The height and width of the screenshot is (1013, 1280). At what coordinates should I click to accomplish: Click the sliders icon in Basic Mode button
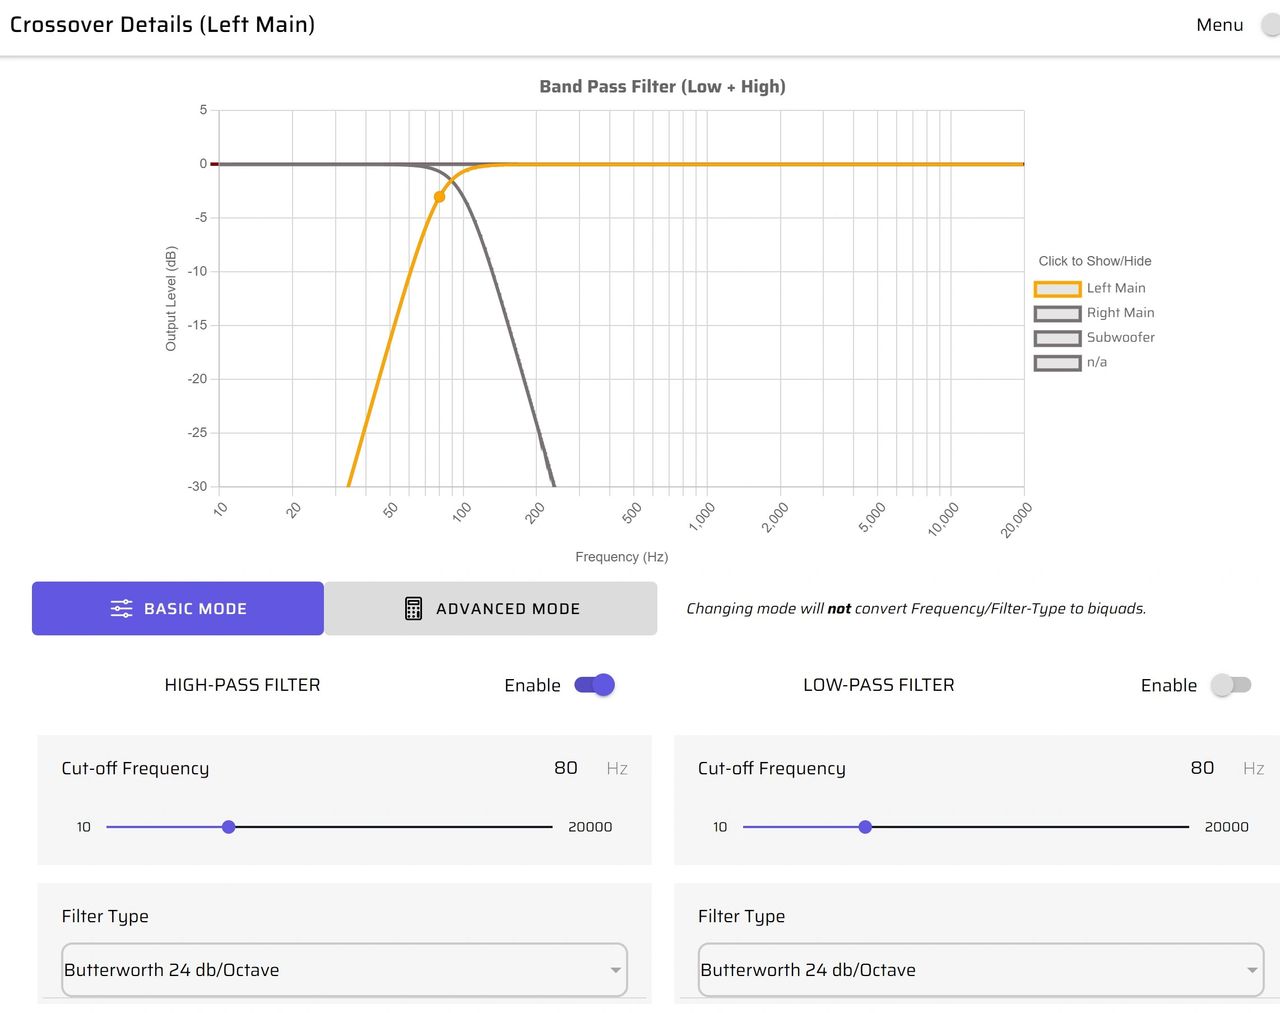tap(121, 608)
